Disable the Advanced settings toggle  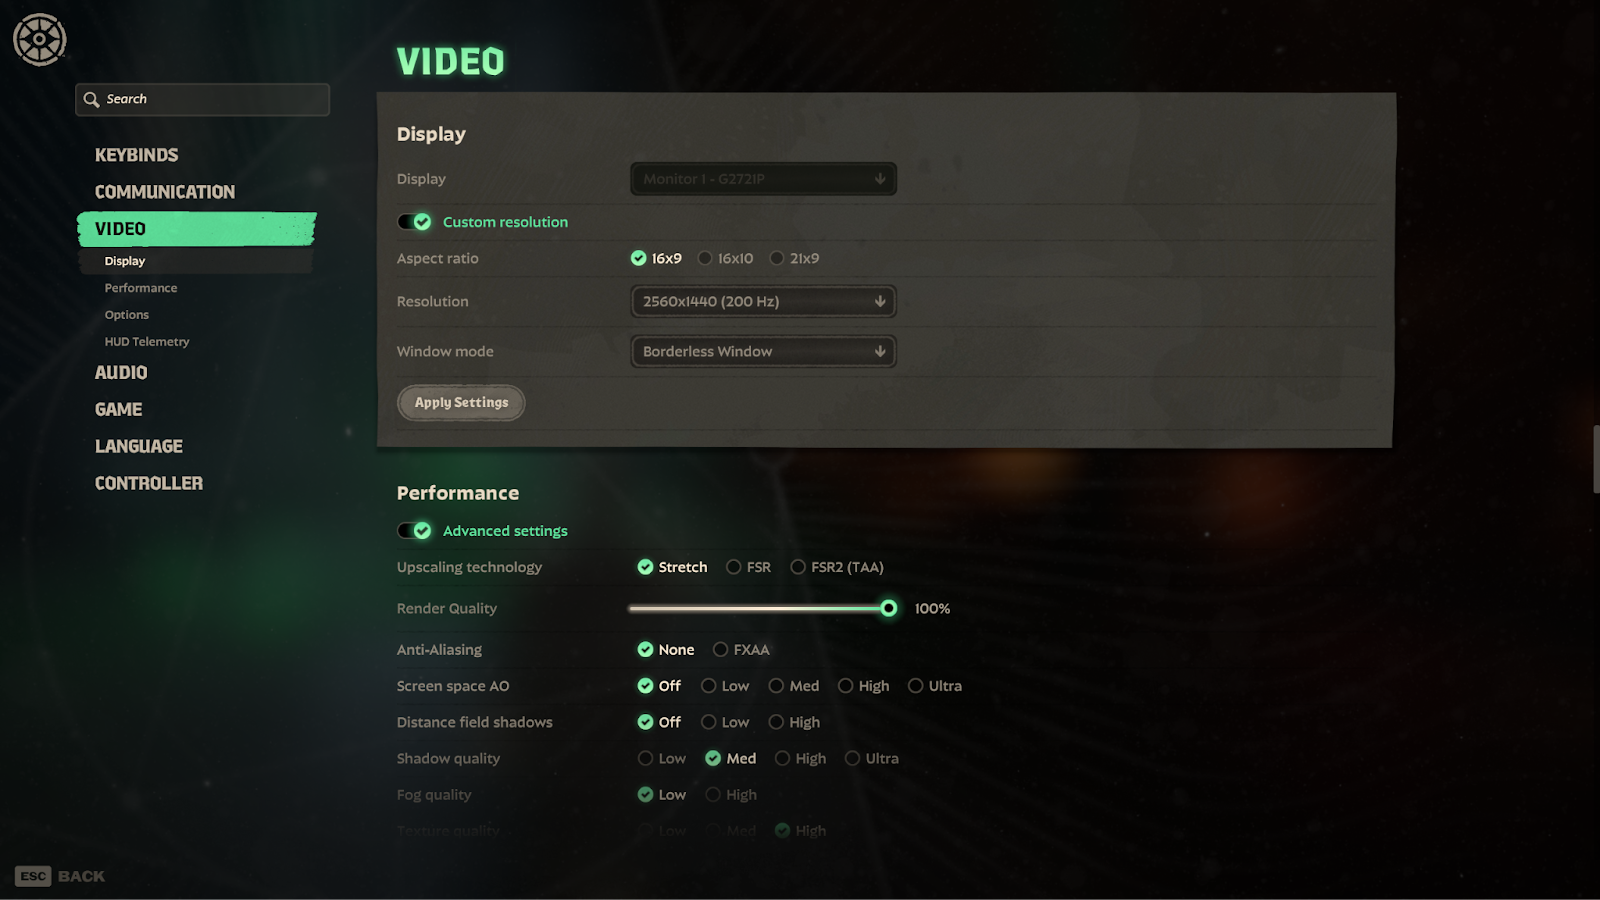[414, 531]
